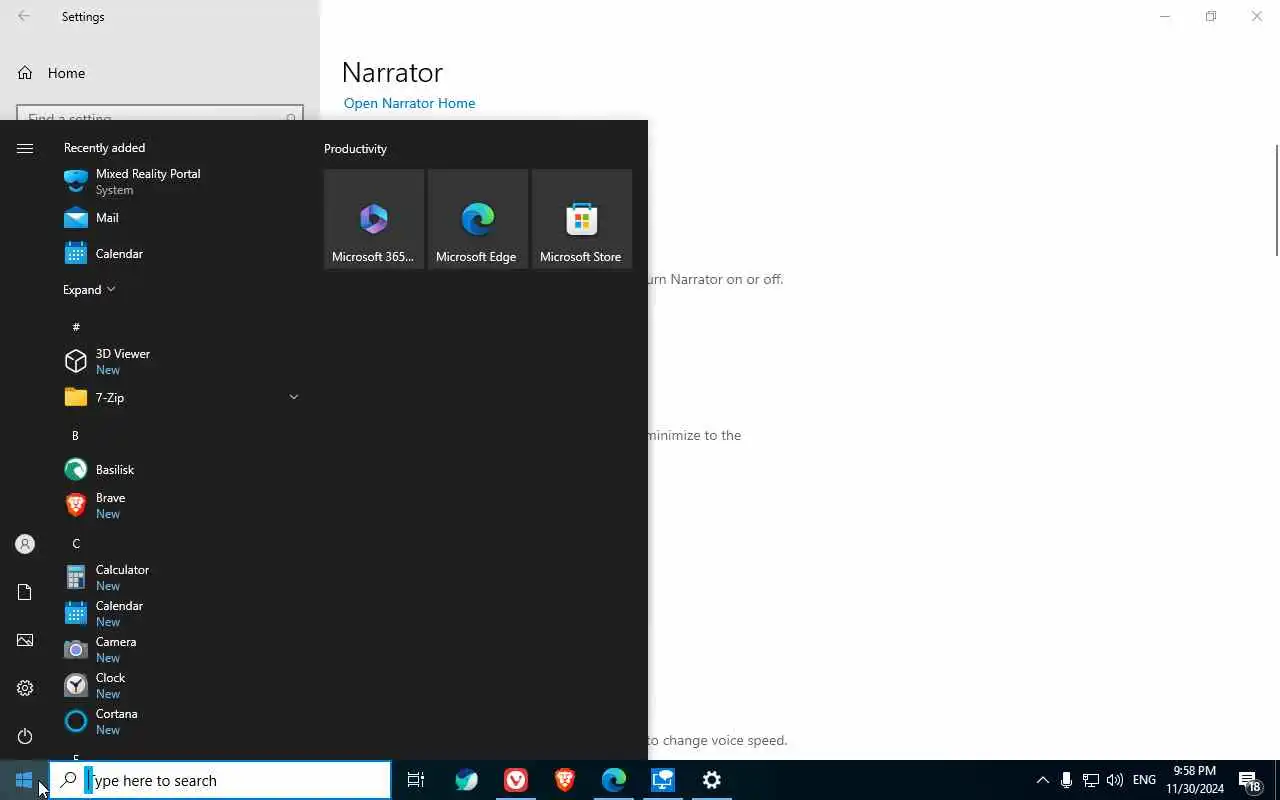Open Calculator app

coord(180,577)
